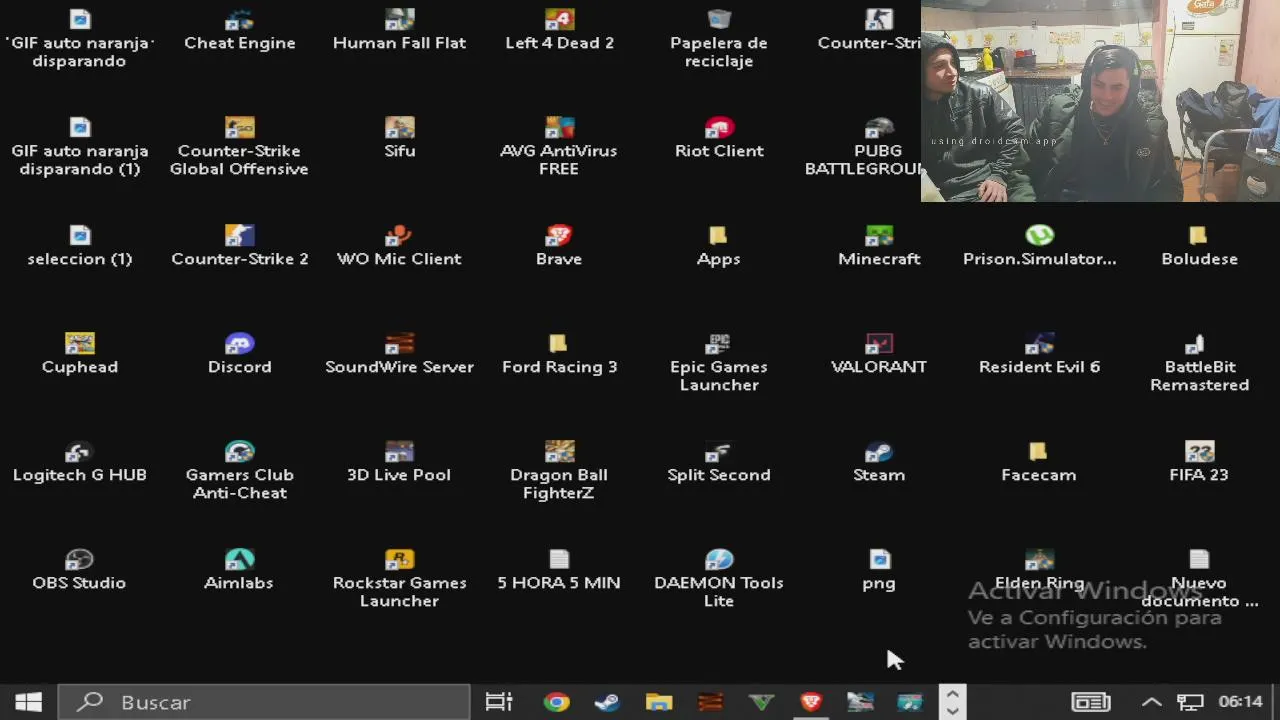Open the news and interests taskbar icon
The width and height of the screenshot is (1280, 720).
tap(1091, 702)
